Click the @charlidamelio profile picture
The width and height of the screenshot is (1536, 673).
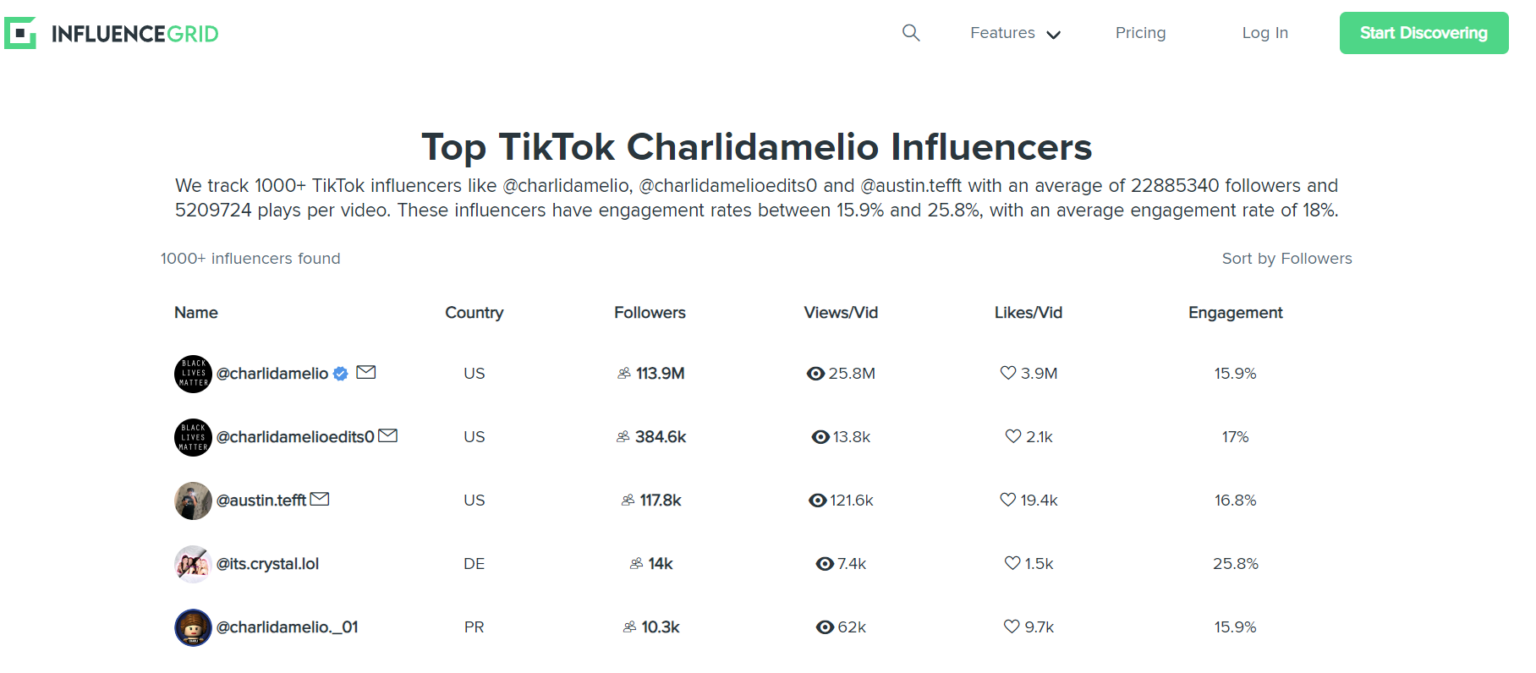(x=193, y=373)
